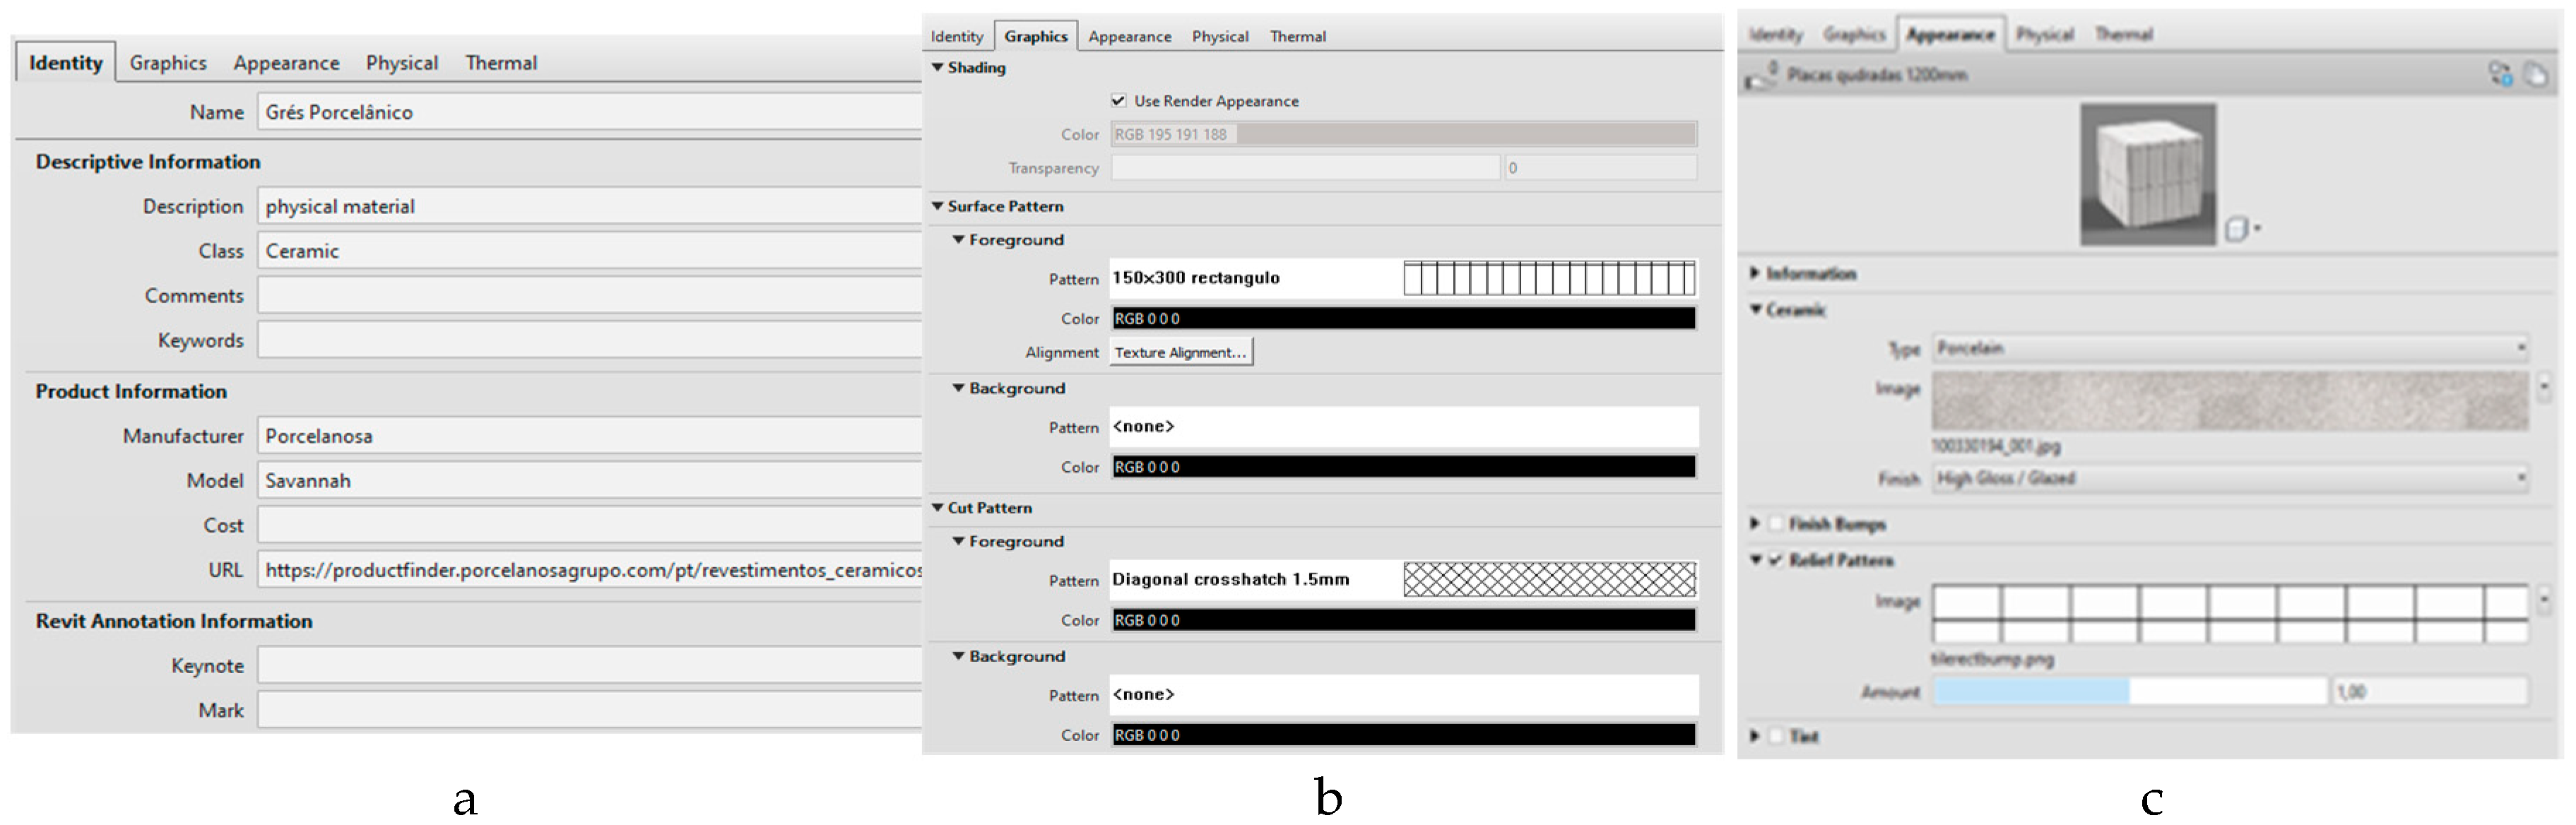Click the duplicate asset icon
2576x825 pixels.
pyautogui.click(x=2536, y=73)
